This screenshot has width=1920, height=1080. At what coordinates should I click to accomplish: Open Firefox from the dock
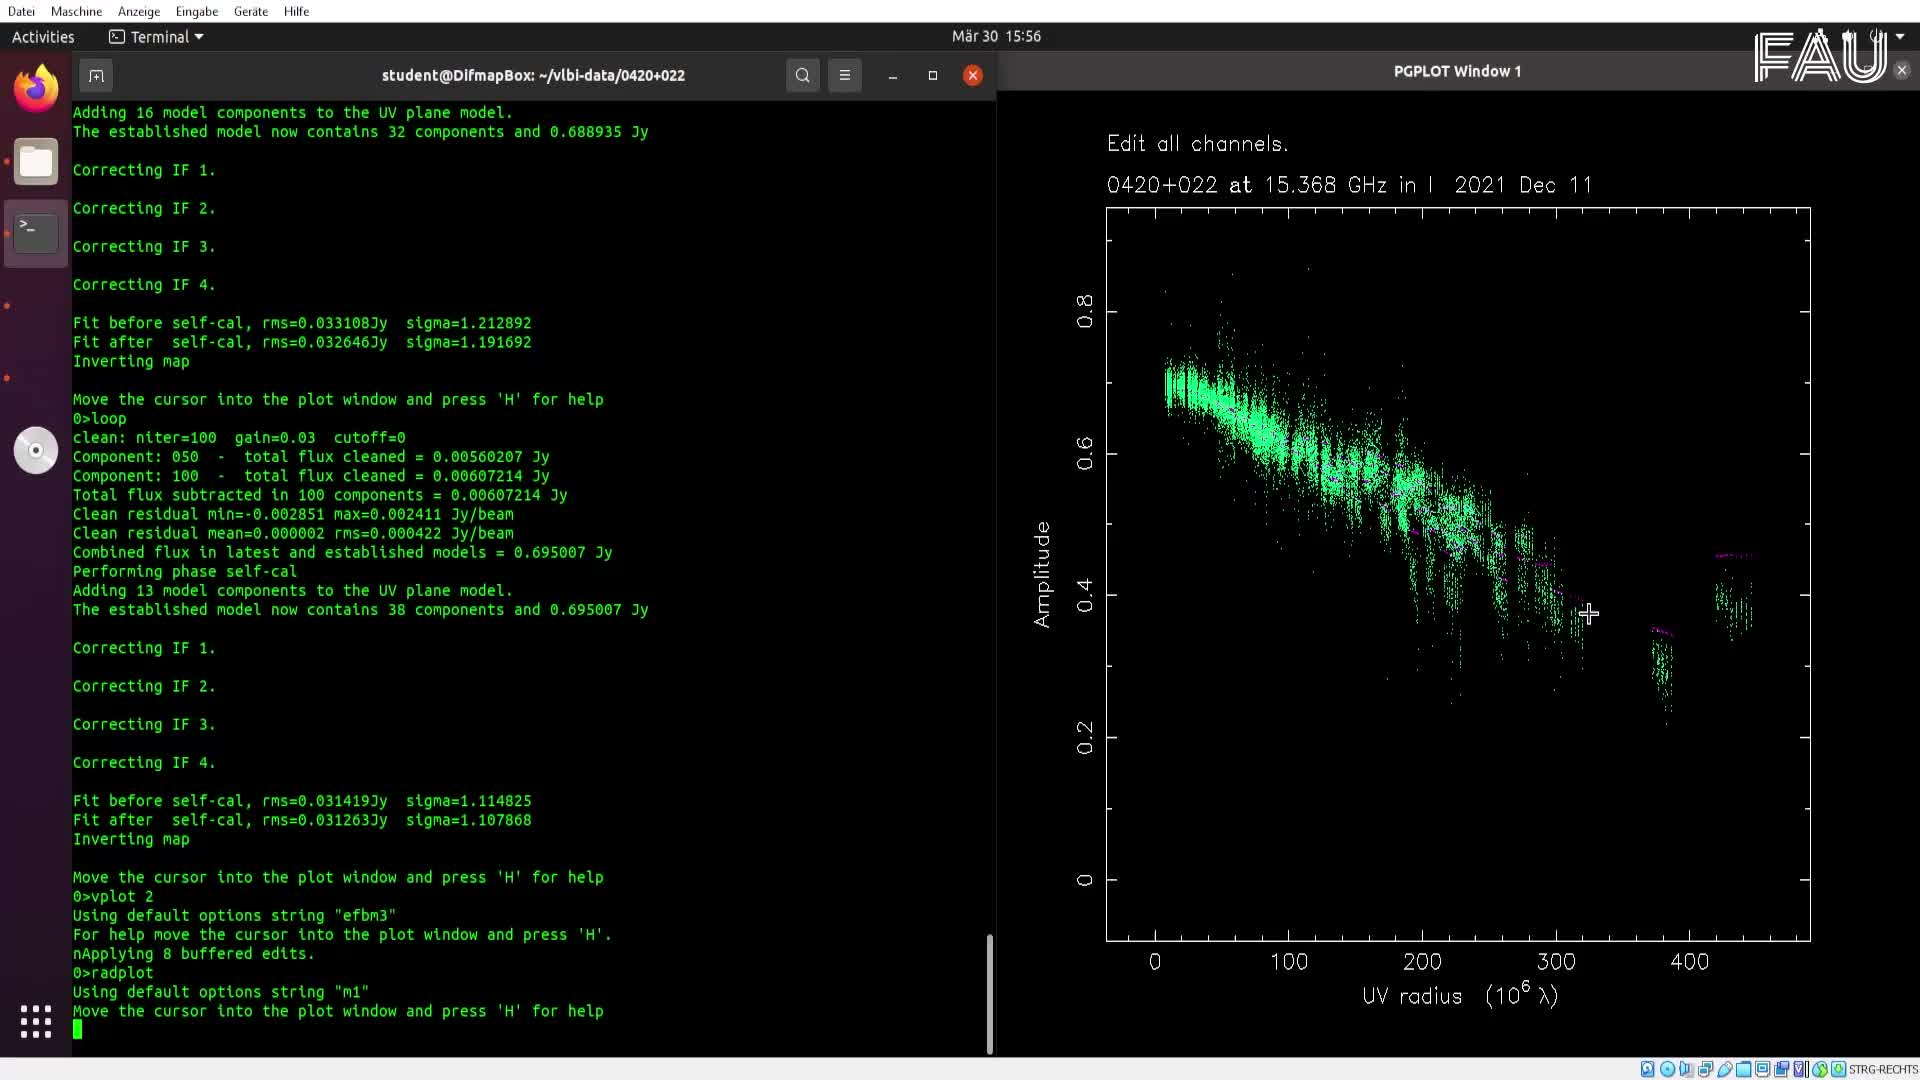36,89
